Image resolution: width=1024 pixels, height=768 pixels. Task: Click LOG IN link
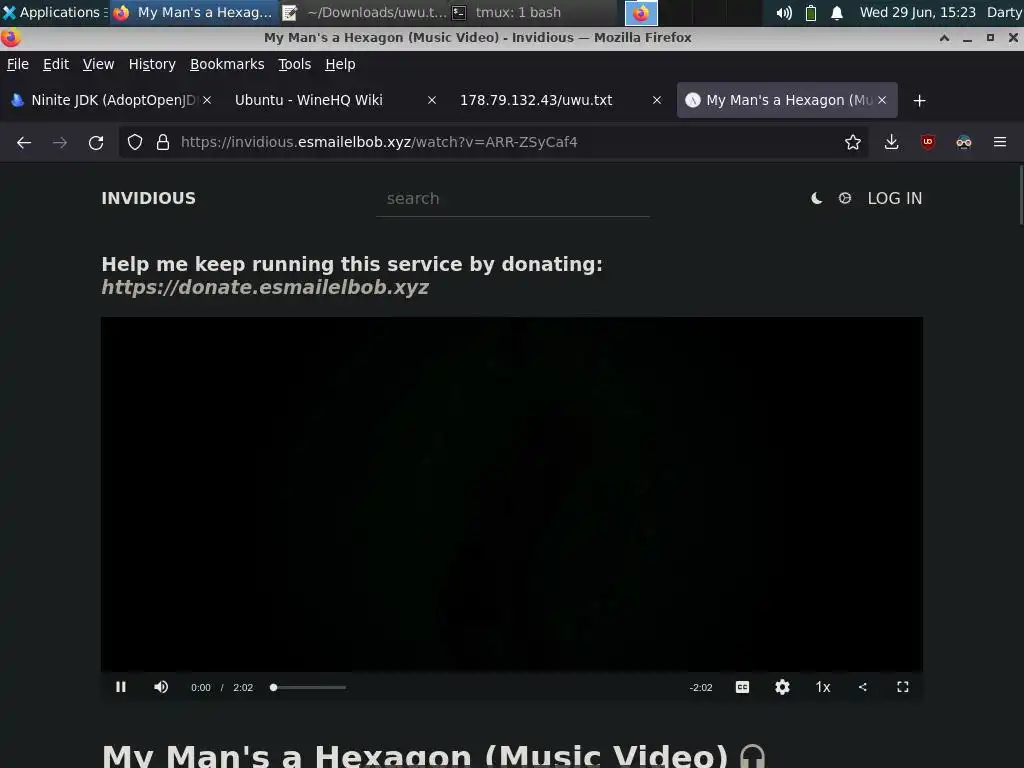pos(895,199)
